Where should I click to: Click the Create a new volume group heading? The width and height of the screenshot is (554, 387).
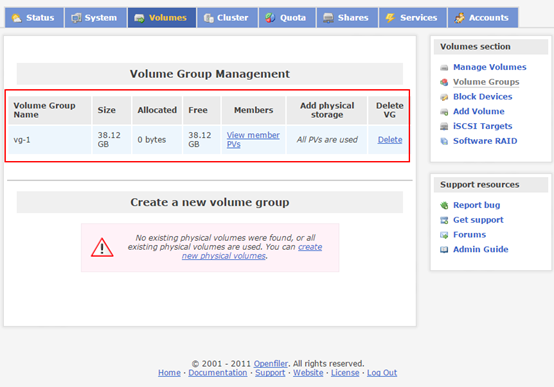click(x=210, y=202)
